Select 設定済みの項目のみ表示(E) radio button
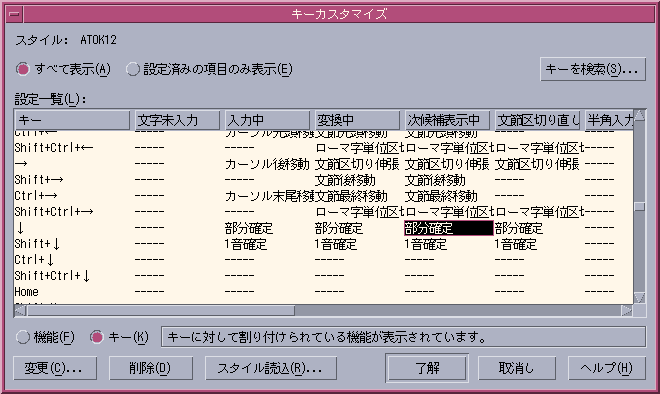Image resolution: width=660 pixels, height=394 pixels. [209, 69]
